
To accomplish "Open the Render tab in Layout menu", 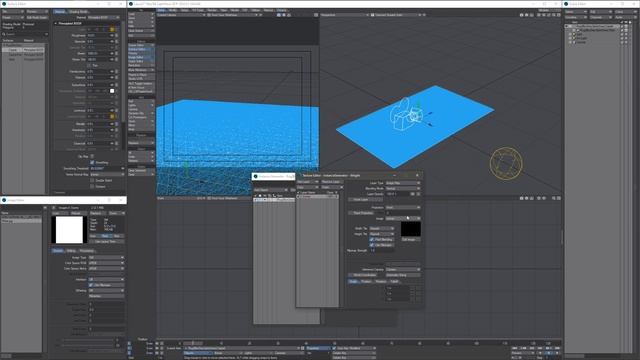I will [x=213, y=11].
